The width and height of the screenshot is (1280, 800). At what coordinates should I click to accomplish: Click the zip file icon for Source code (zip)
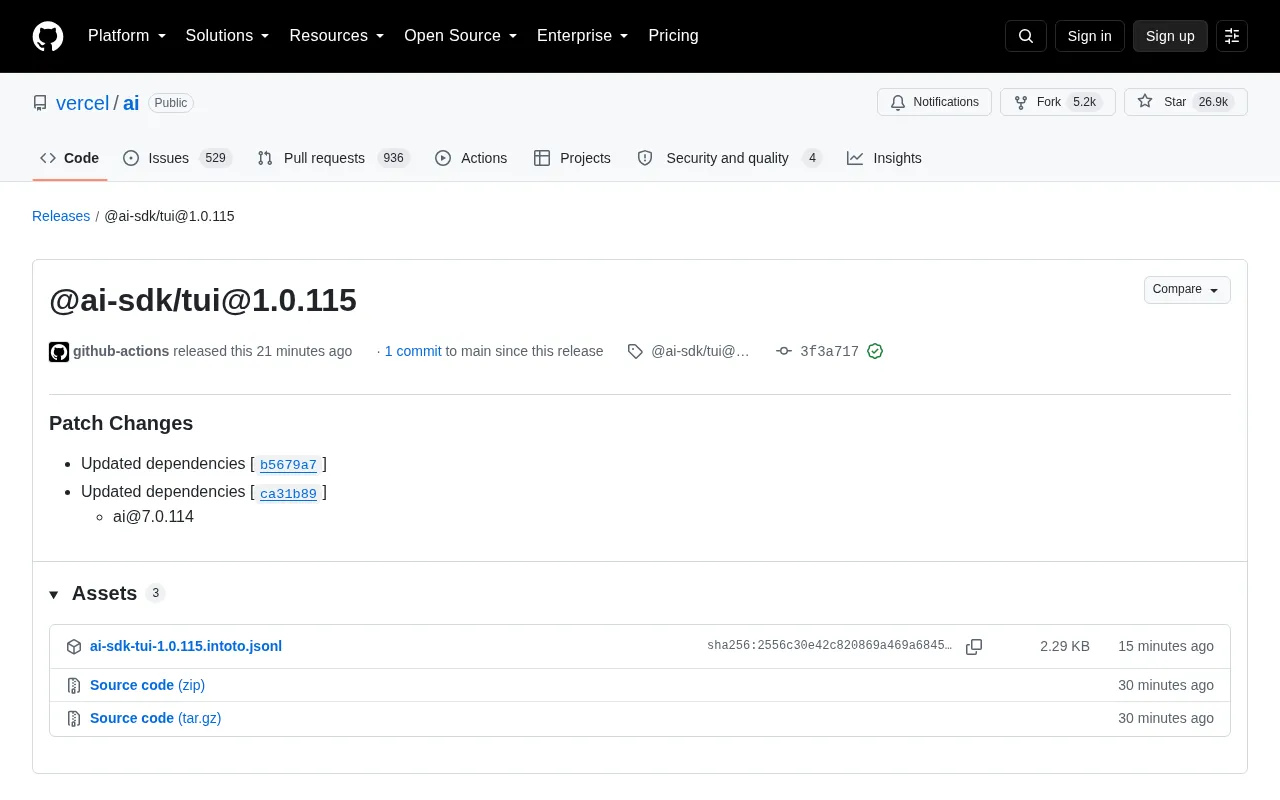(74, 686)
